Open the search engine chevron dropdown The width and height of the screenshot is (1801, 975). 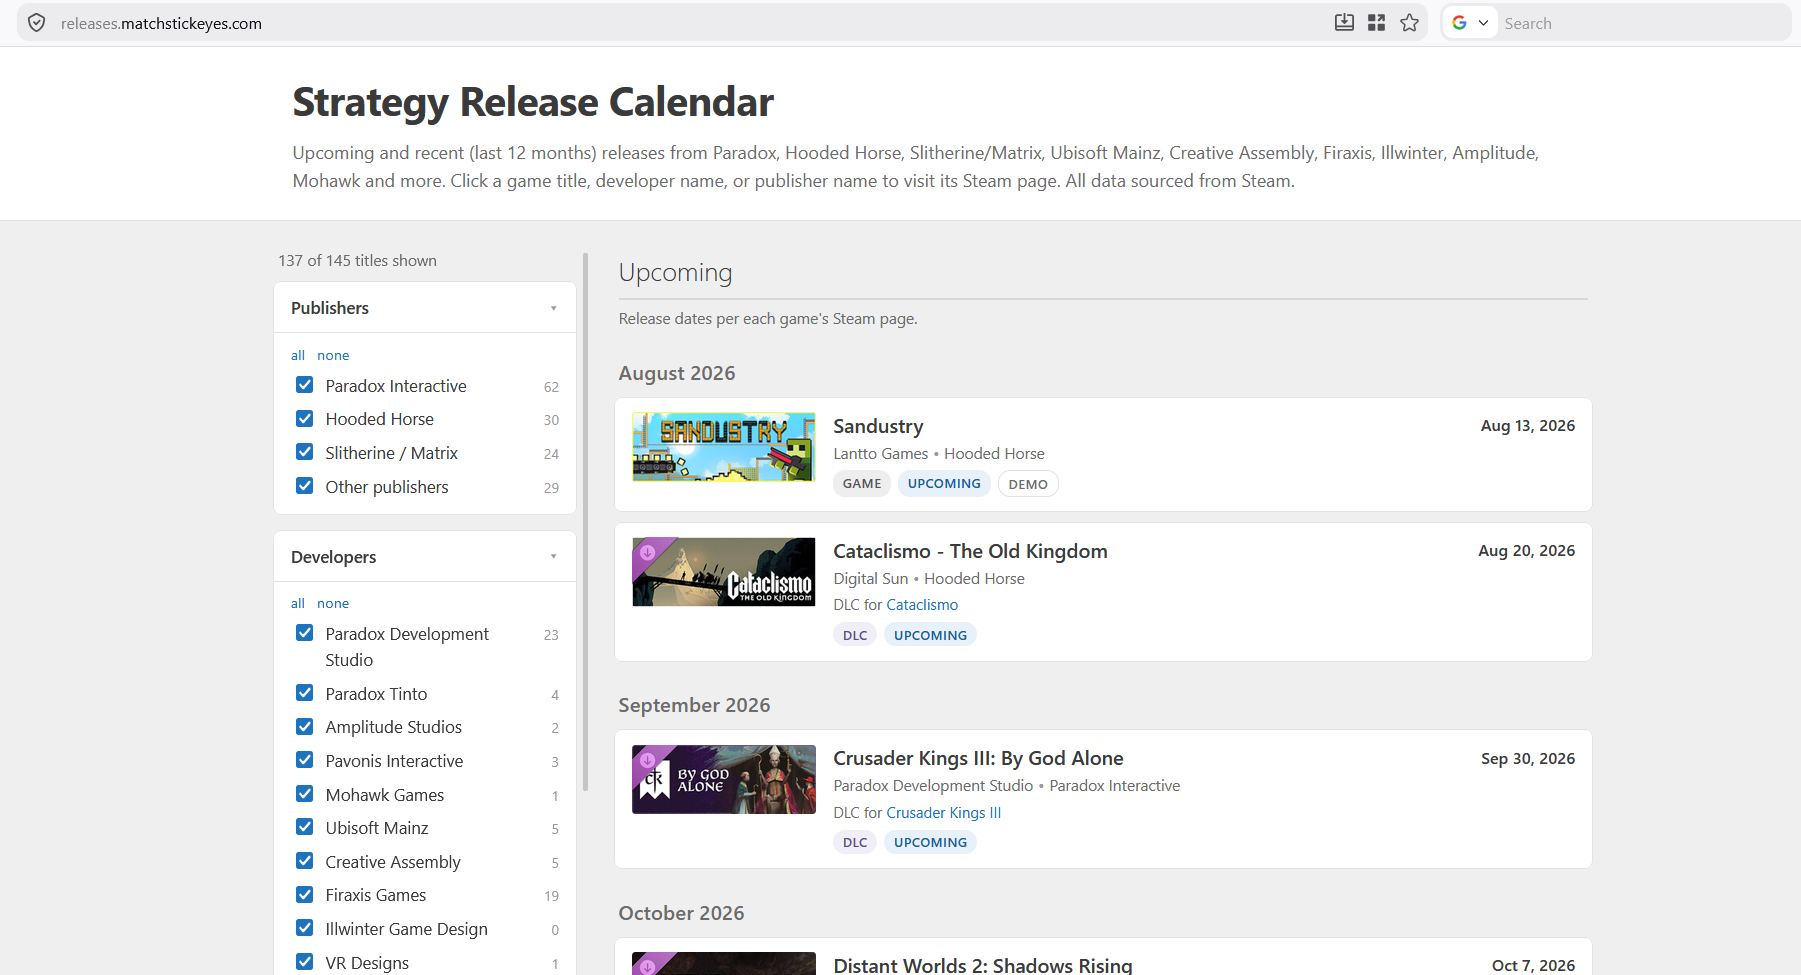pyautogui.click(x=1483, y=23)
